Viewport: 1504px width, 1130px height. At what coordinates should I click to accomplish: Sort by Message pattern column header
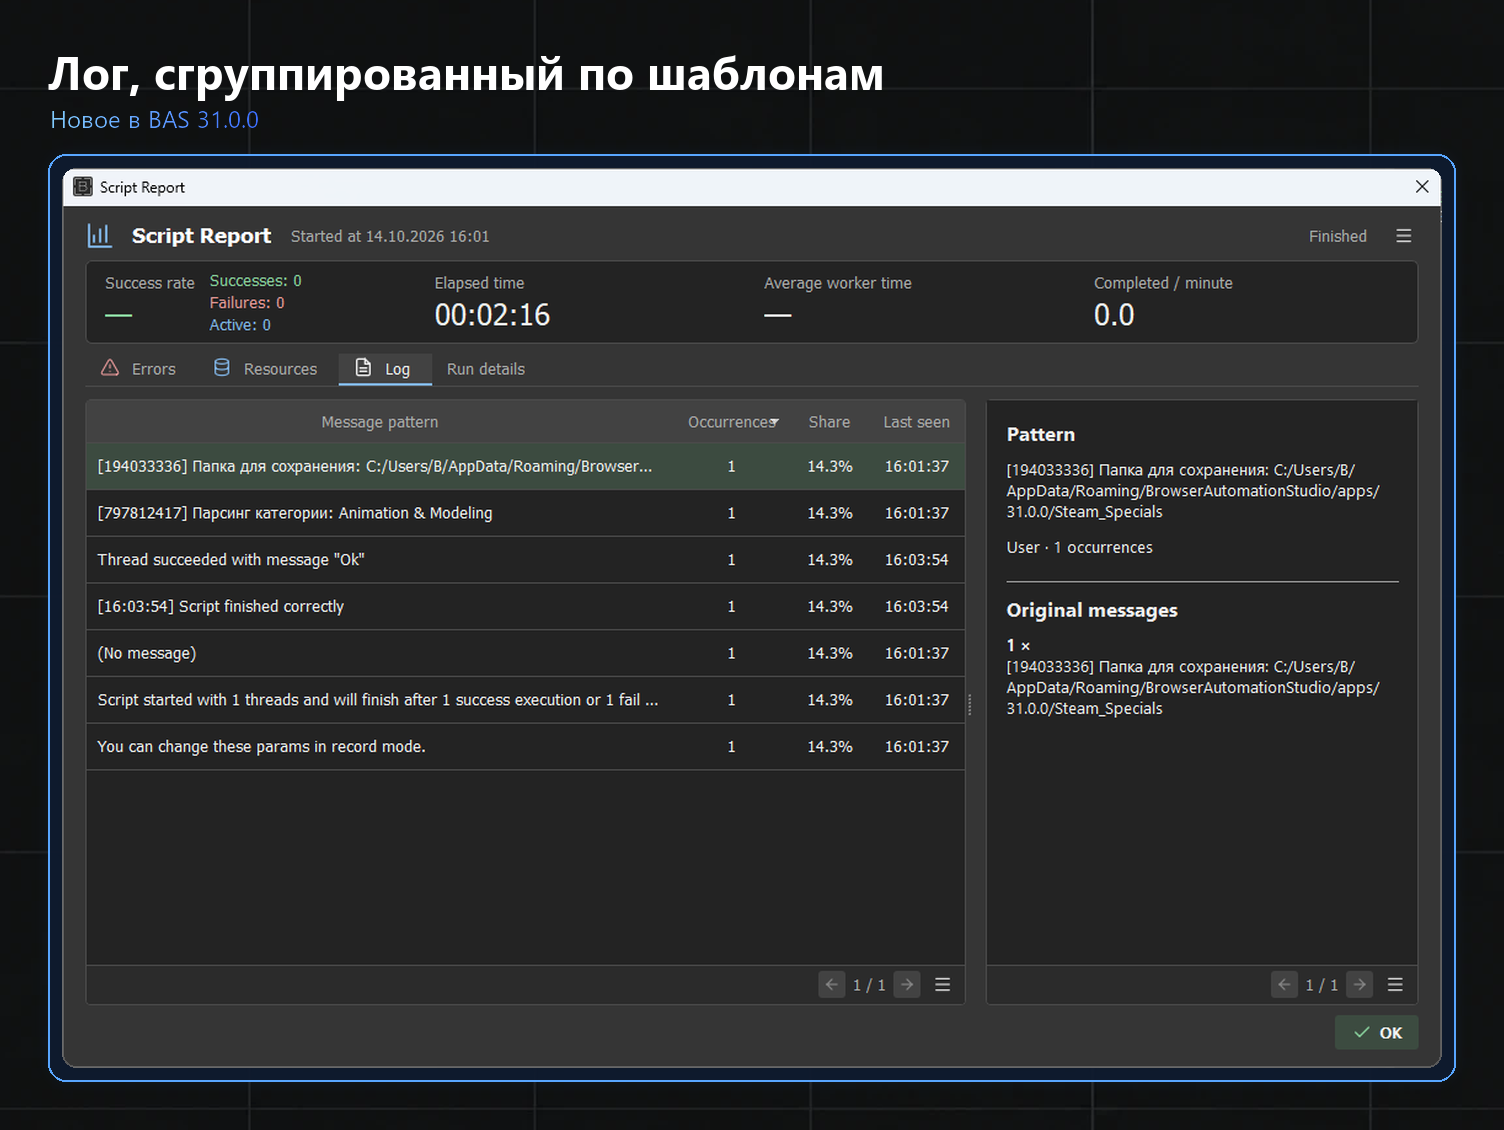pyautogui.click(x=380, y=422)
